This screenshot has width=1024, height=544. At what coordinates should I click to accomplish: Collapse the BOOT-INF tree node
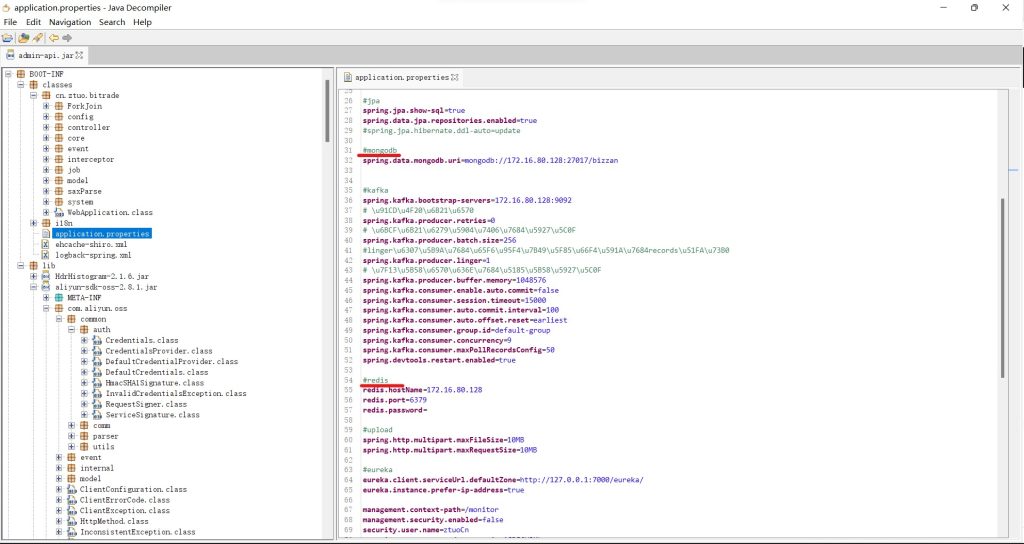8,74
